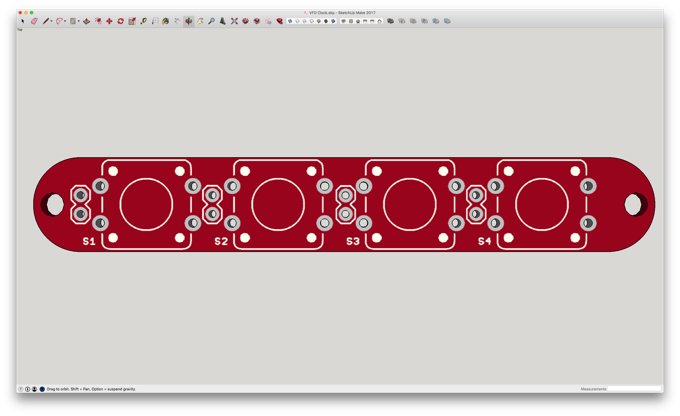Image resolution: width=680 pixels, height=416 pixels.
Task: Pick the Scale tool
Action: [131, 21]
